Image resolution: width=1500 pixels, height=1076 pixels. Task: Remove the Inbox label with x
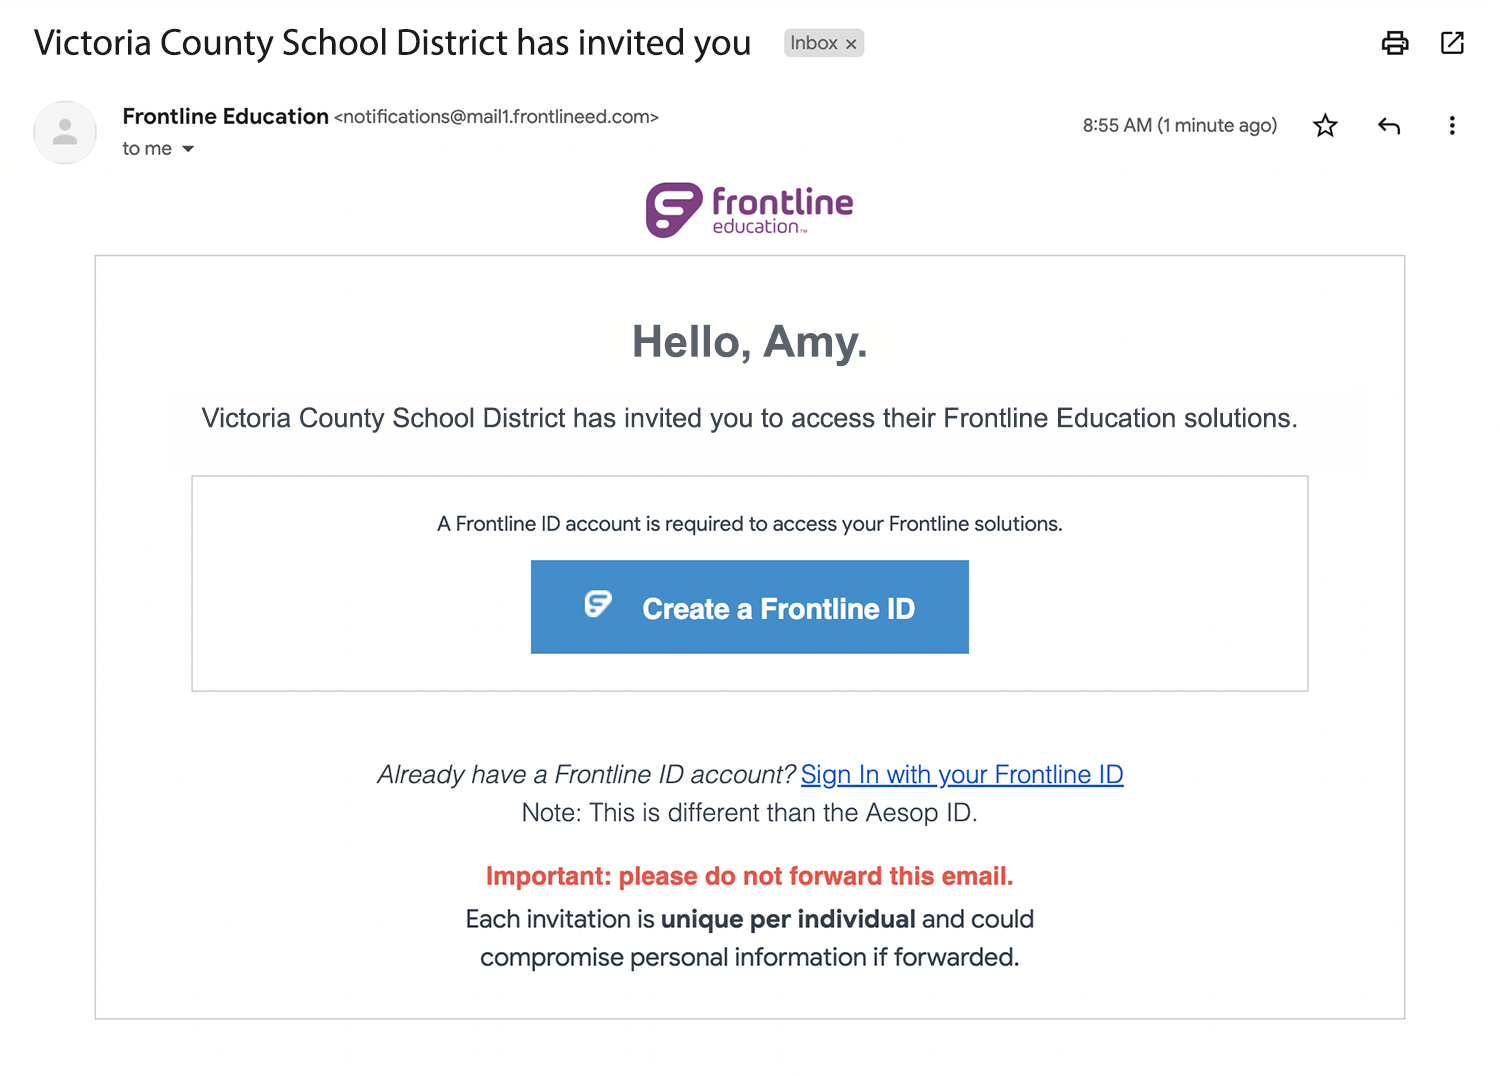[851, 44]
